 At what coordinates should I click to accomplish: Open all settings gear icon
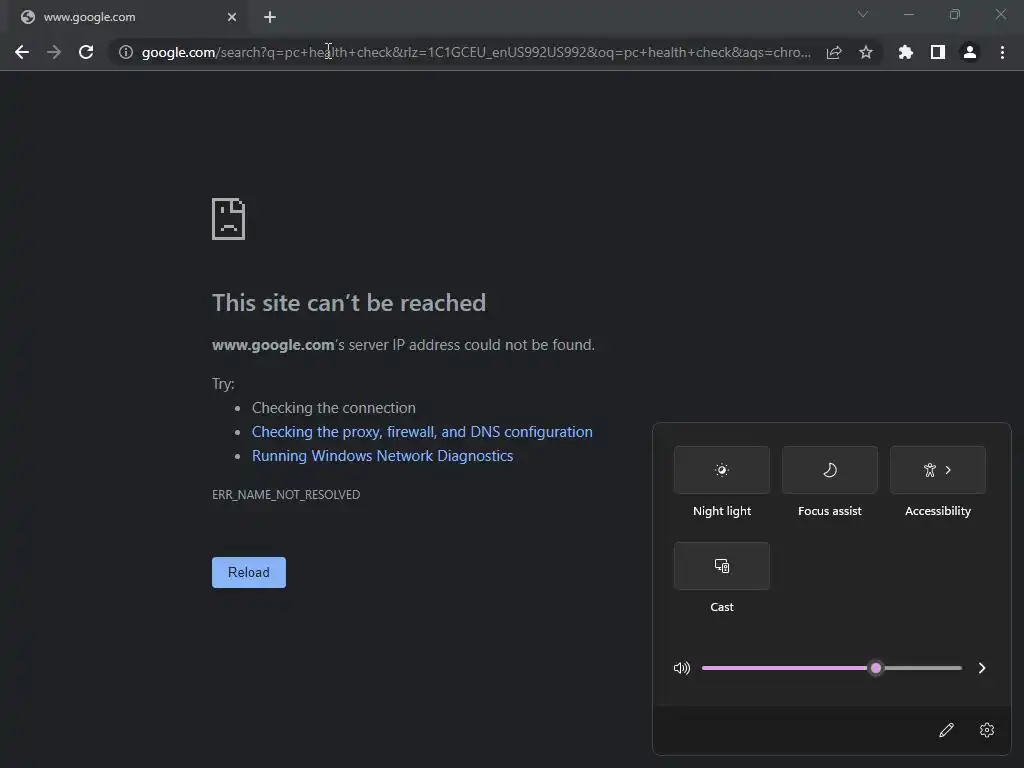(987, 729)
